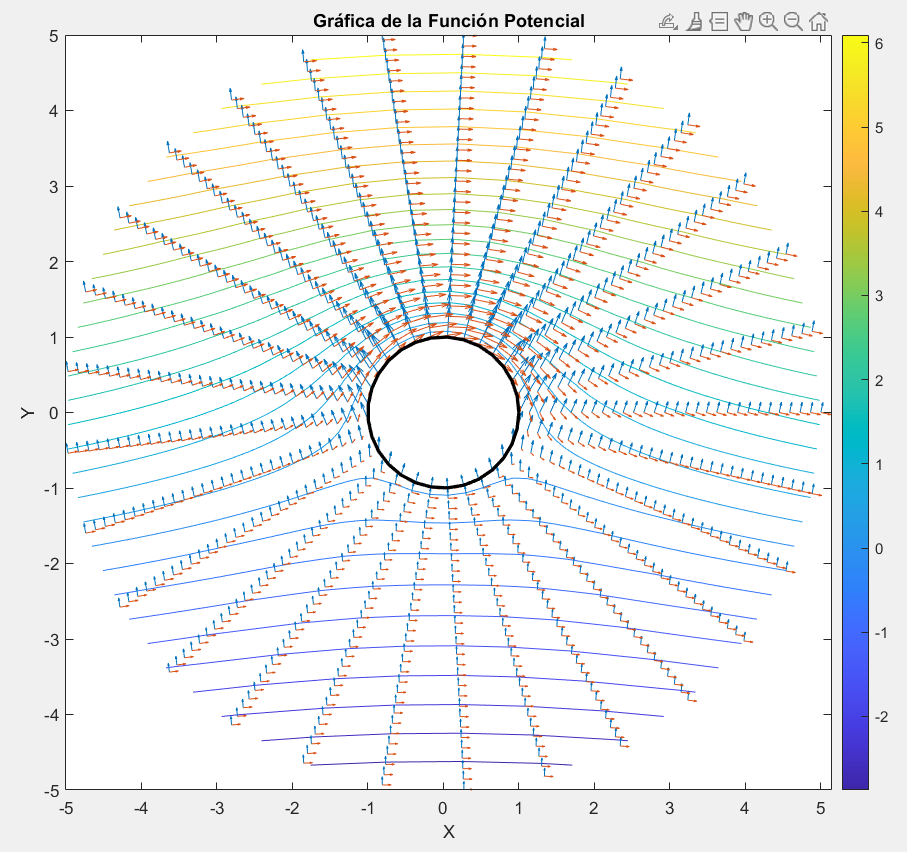Pick the teal colorbar region near 2

click(x=855, y=380)
